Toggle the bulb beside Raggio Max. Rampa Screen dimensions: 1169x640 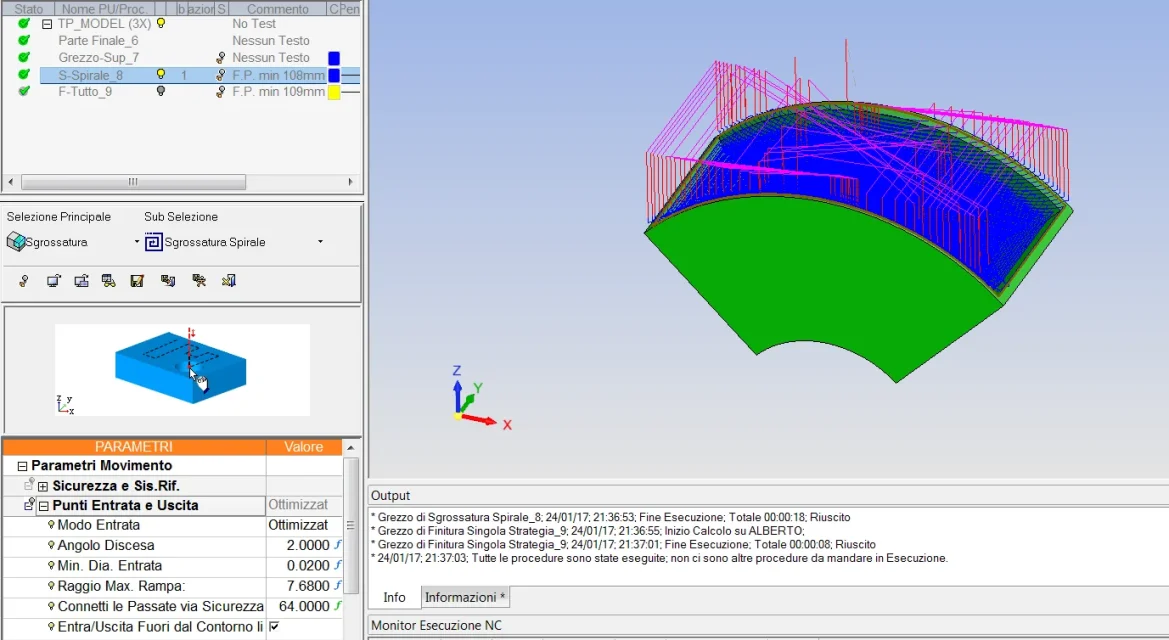tap(51, 586)
